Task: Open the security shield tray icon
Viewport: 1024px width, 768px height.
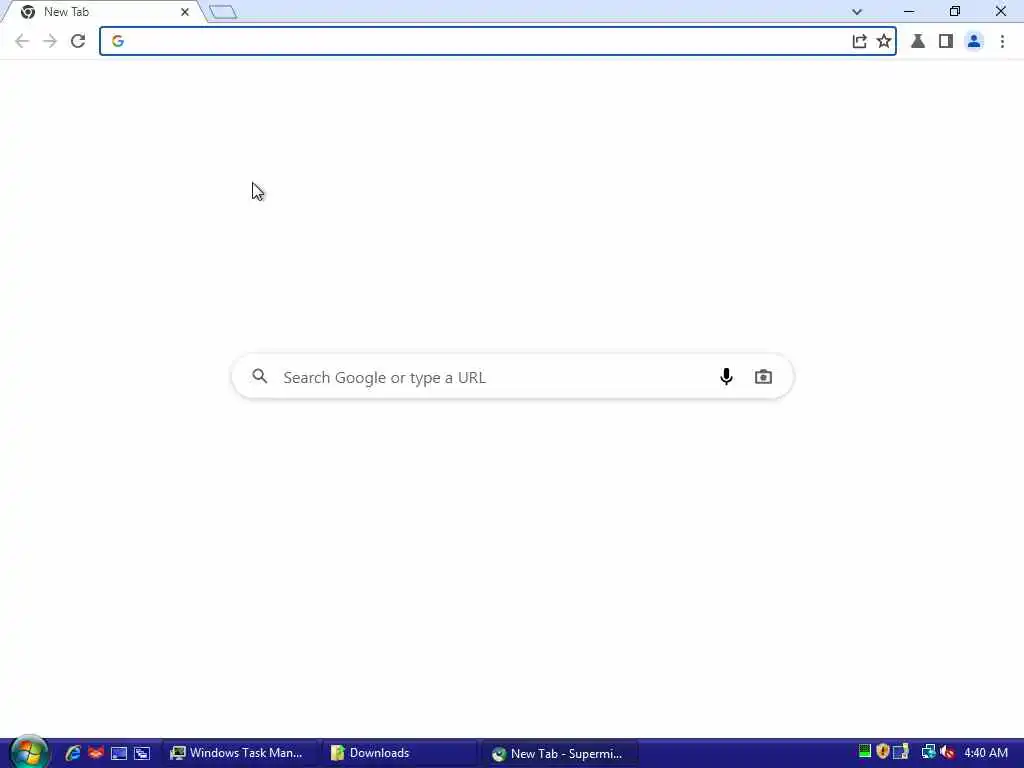Action: (883, 752)
